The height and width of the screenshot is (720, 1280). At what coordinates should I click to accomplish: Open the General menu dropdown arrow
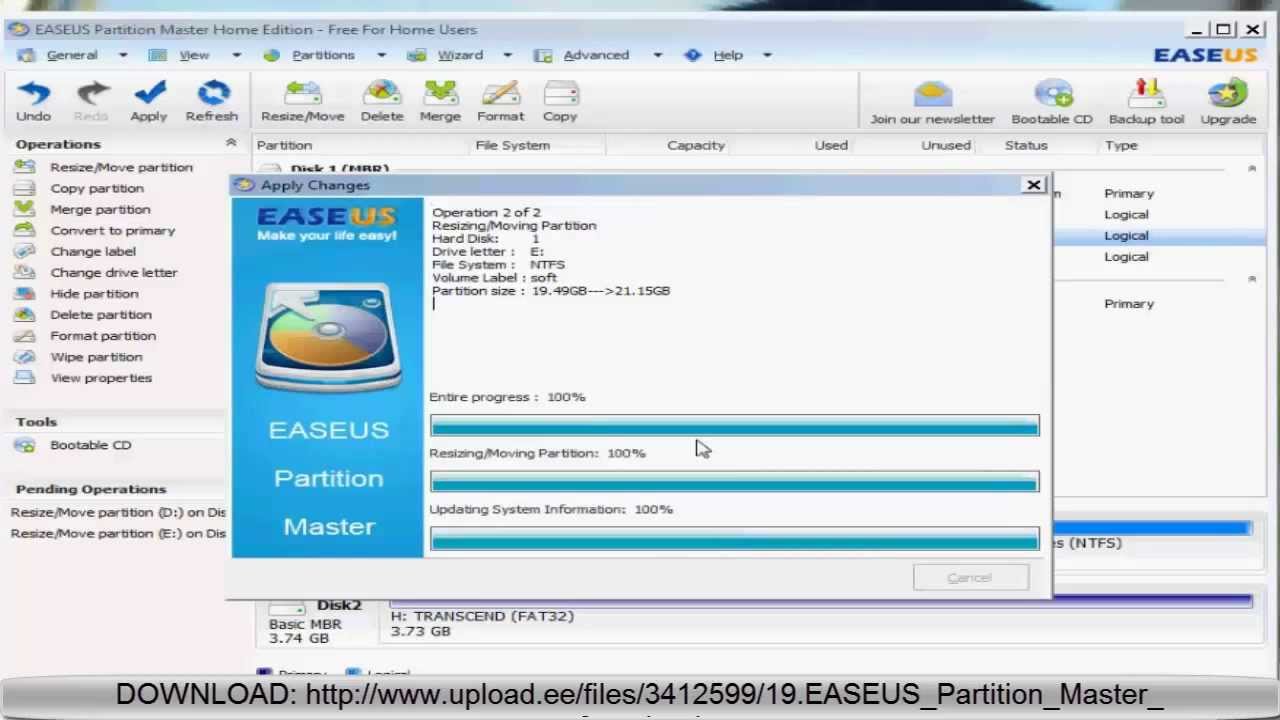pos(123,55)
